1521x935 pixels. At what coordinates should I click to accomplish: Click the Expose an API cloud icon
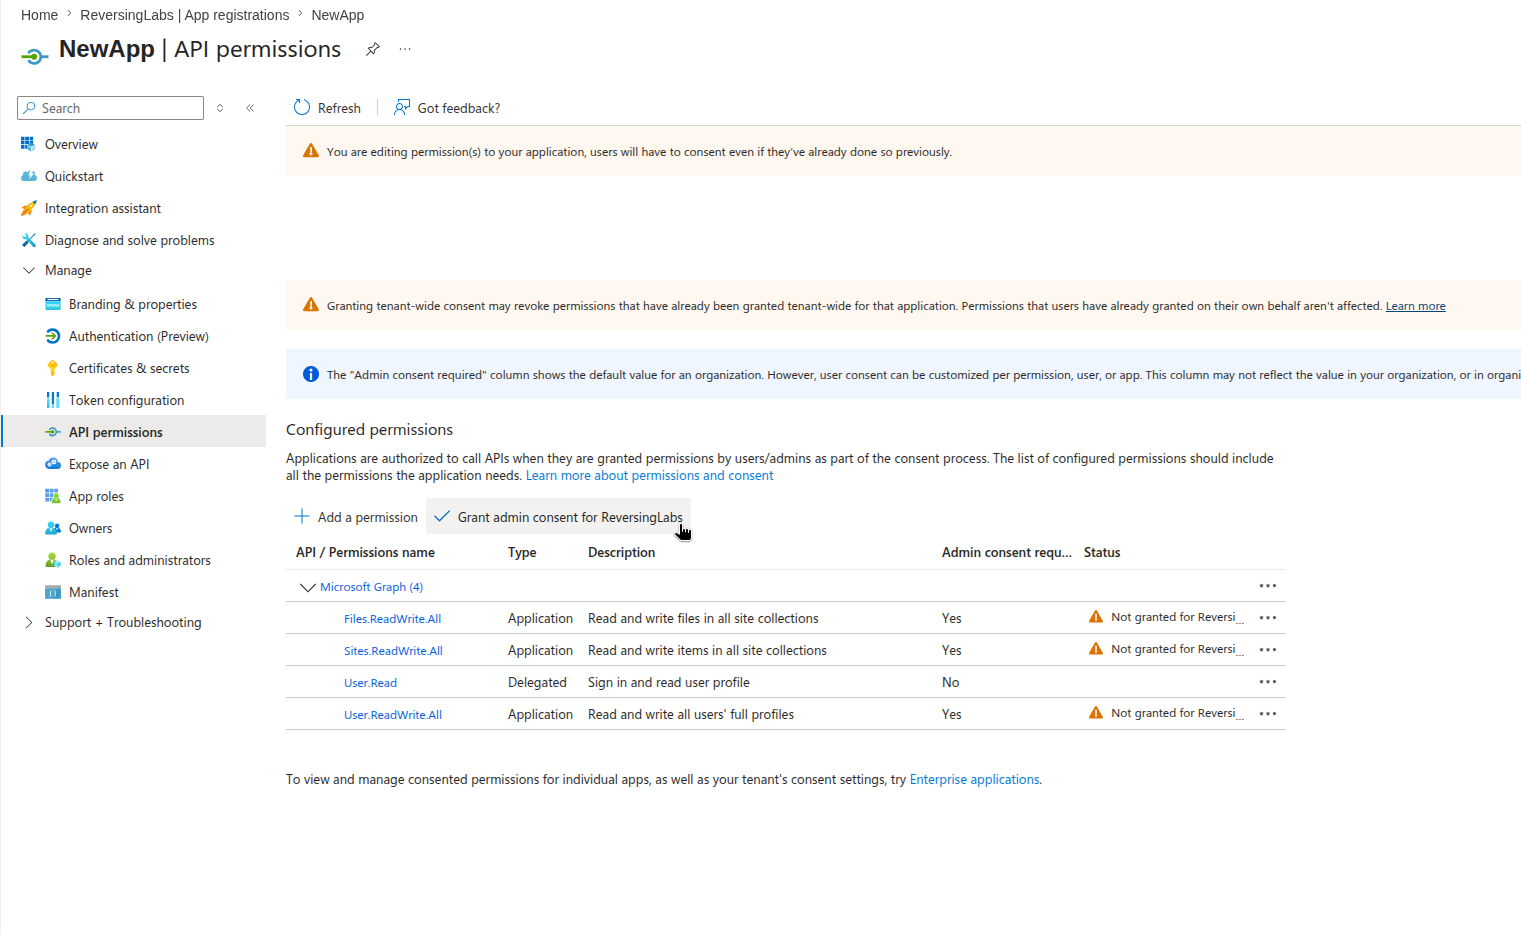tap(53, 464)
